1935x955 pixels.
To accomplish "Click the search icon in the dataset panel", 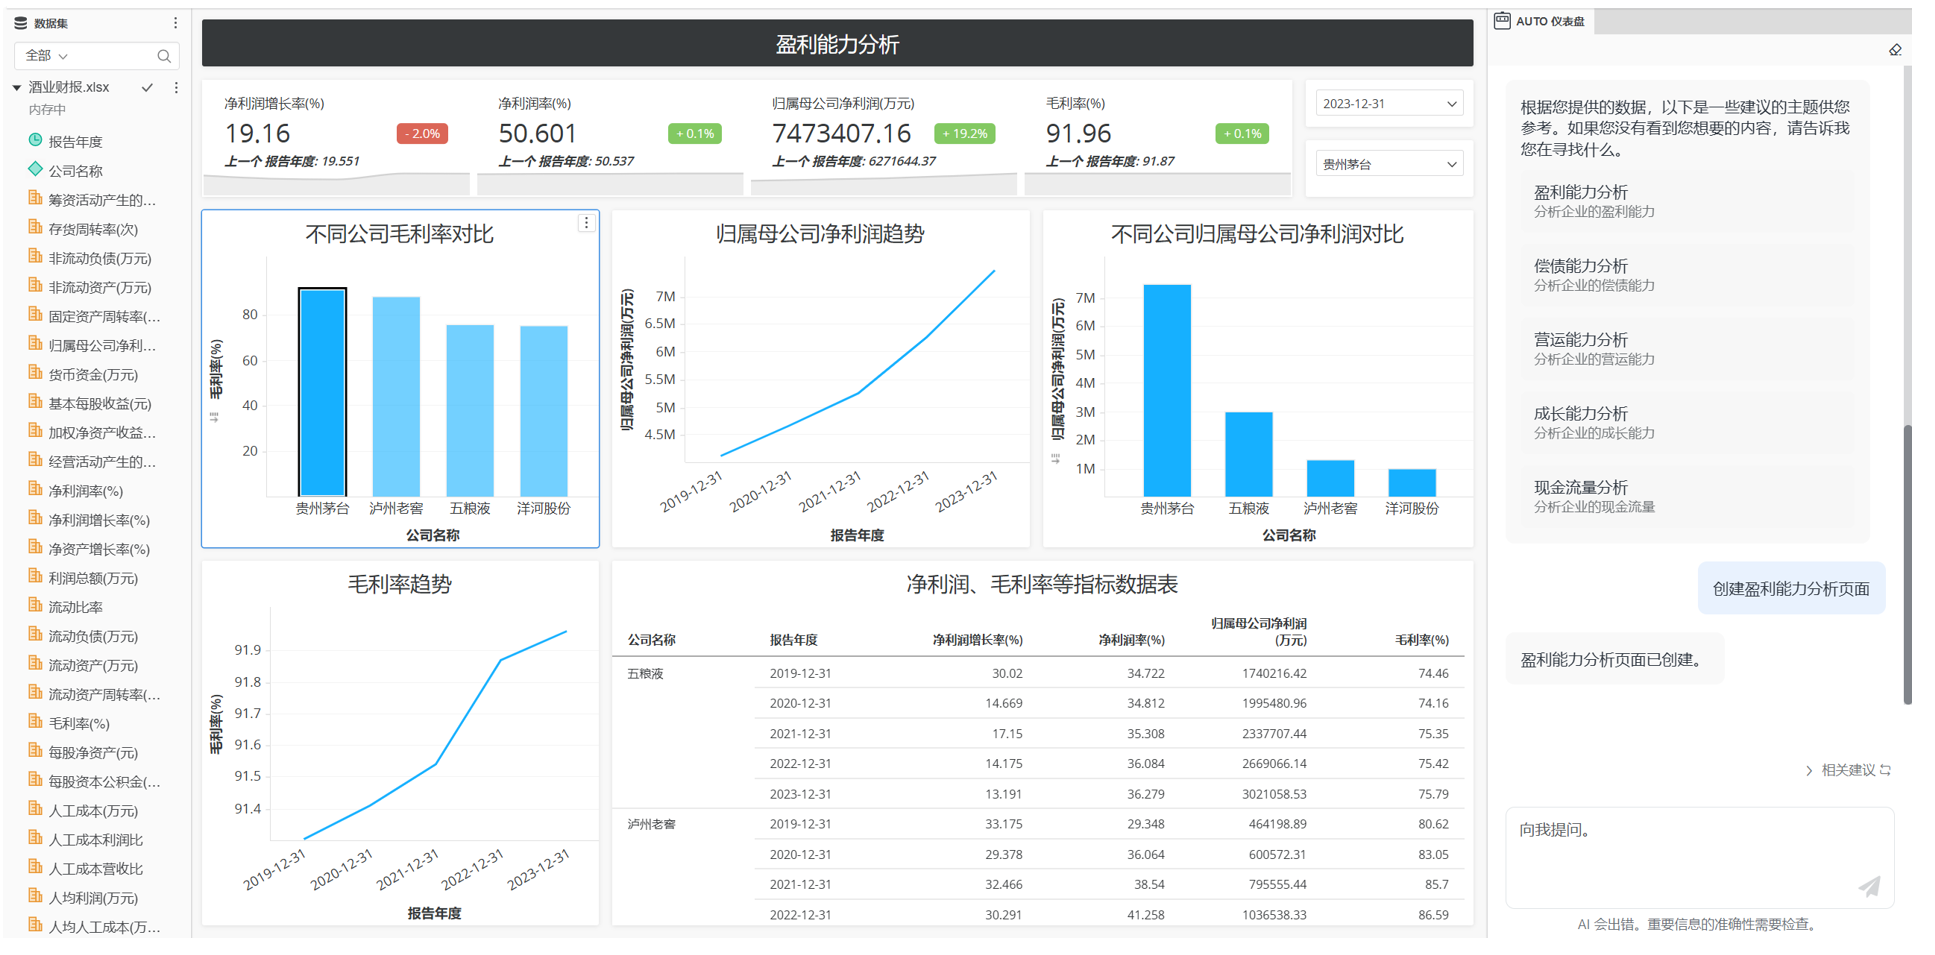I will 164,56.
